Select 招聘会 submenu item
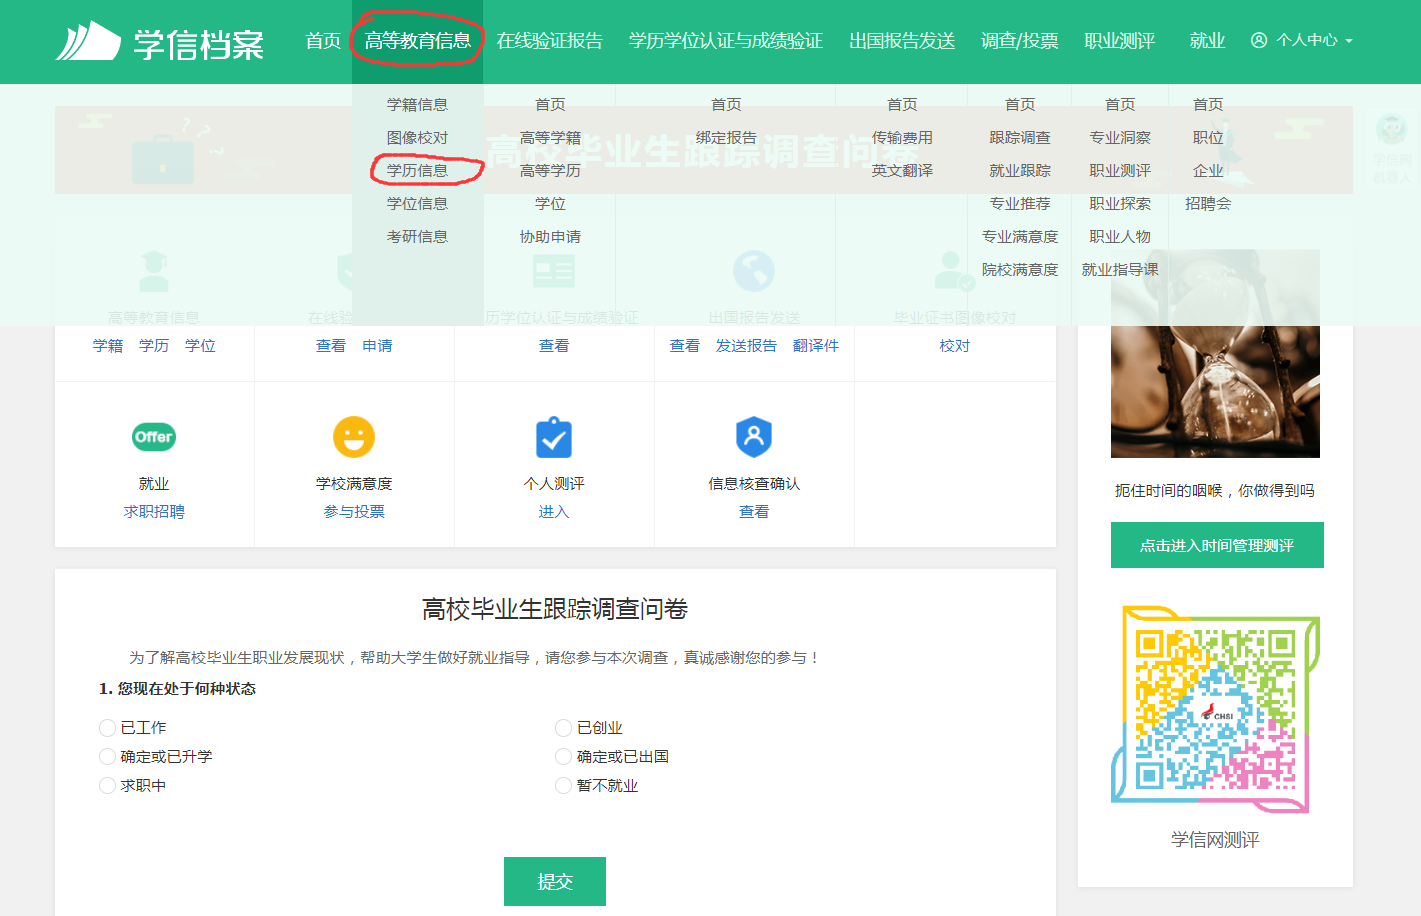Screen dimensions: 1421x916 1208,203
